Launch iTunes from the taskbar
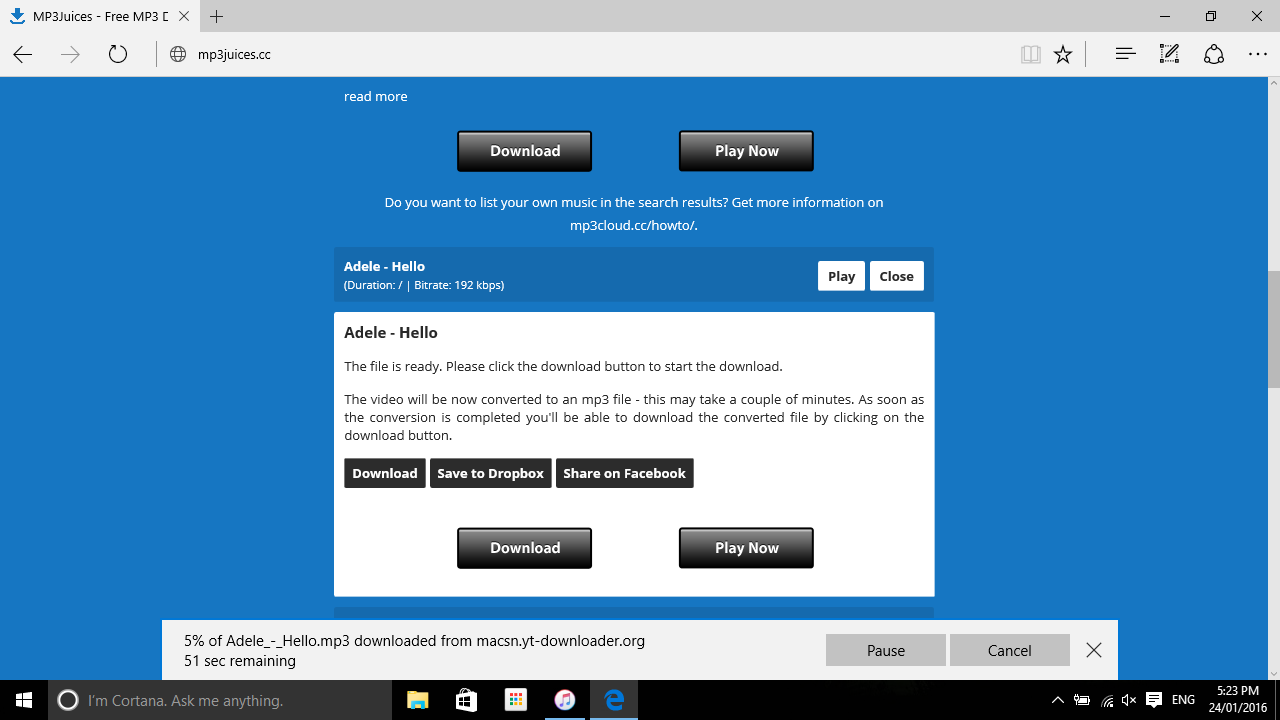The width and height of the screenshot is (1280, 720). point(565,700)
